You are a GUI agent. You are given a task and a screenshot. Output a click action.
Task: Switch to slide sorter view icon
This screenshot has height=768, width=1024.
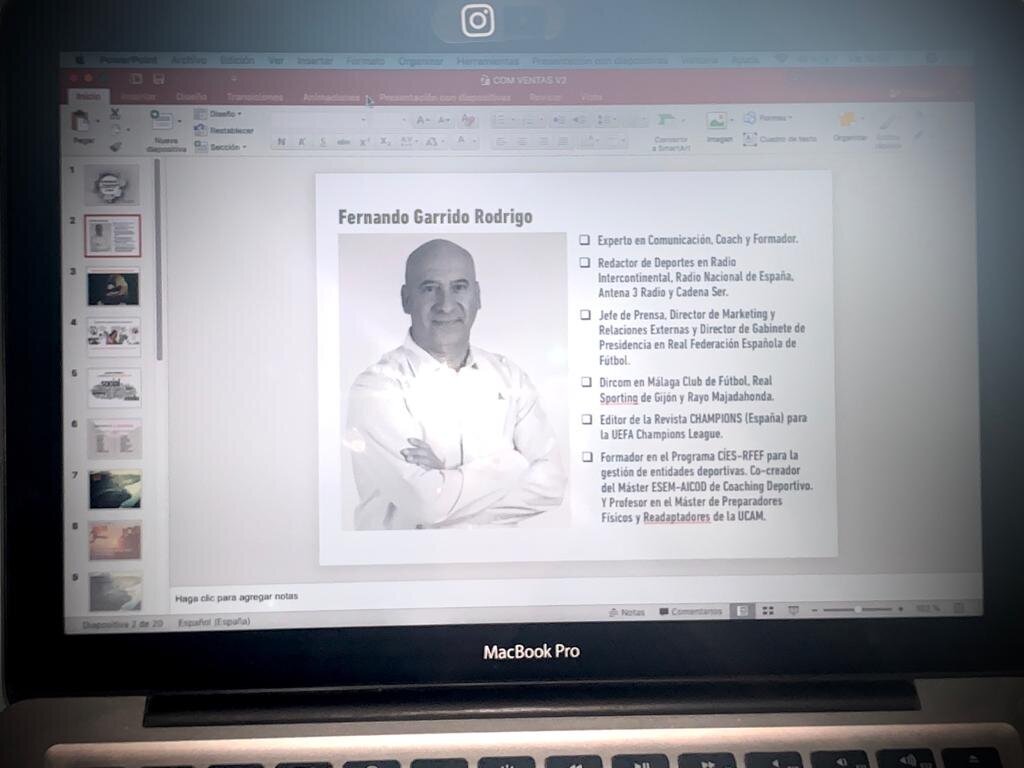pyautogui.click(x=767, y=610)
